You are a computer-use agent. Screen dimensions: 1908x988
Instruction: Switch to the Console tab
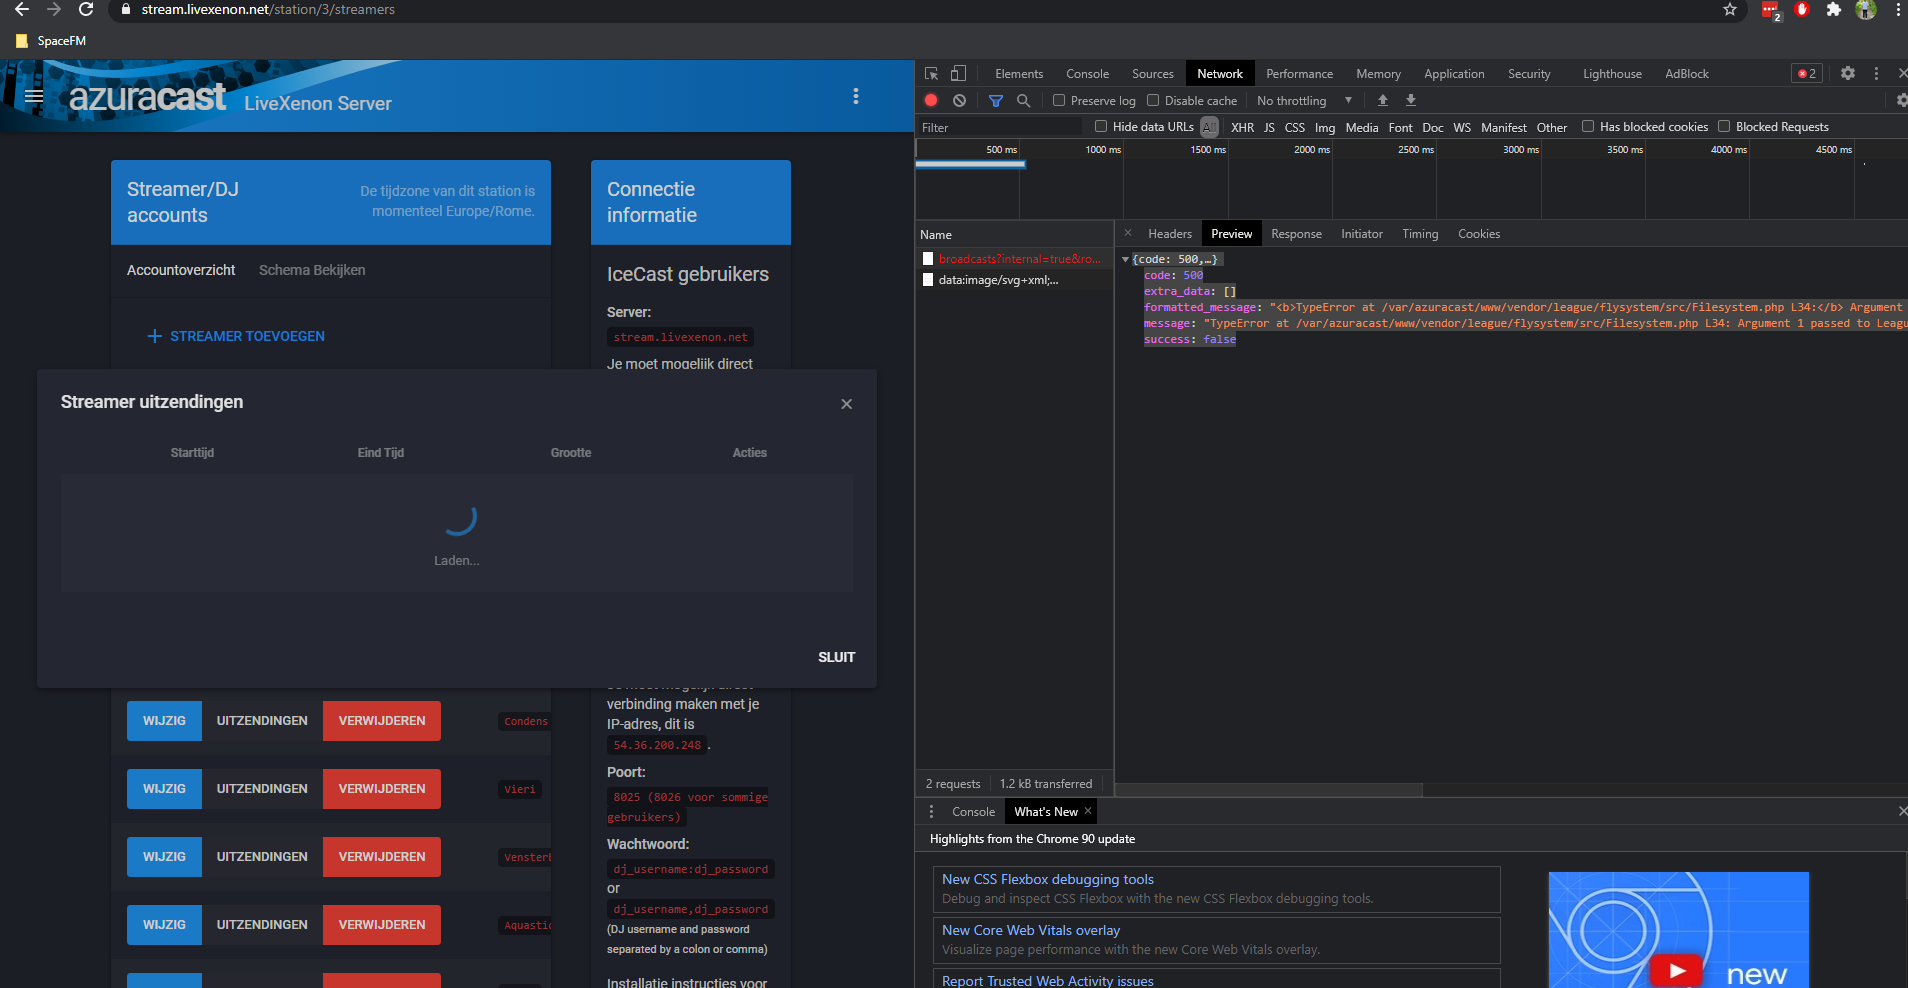[x=1087, y=73]
